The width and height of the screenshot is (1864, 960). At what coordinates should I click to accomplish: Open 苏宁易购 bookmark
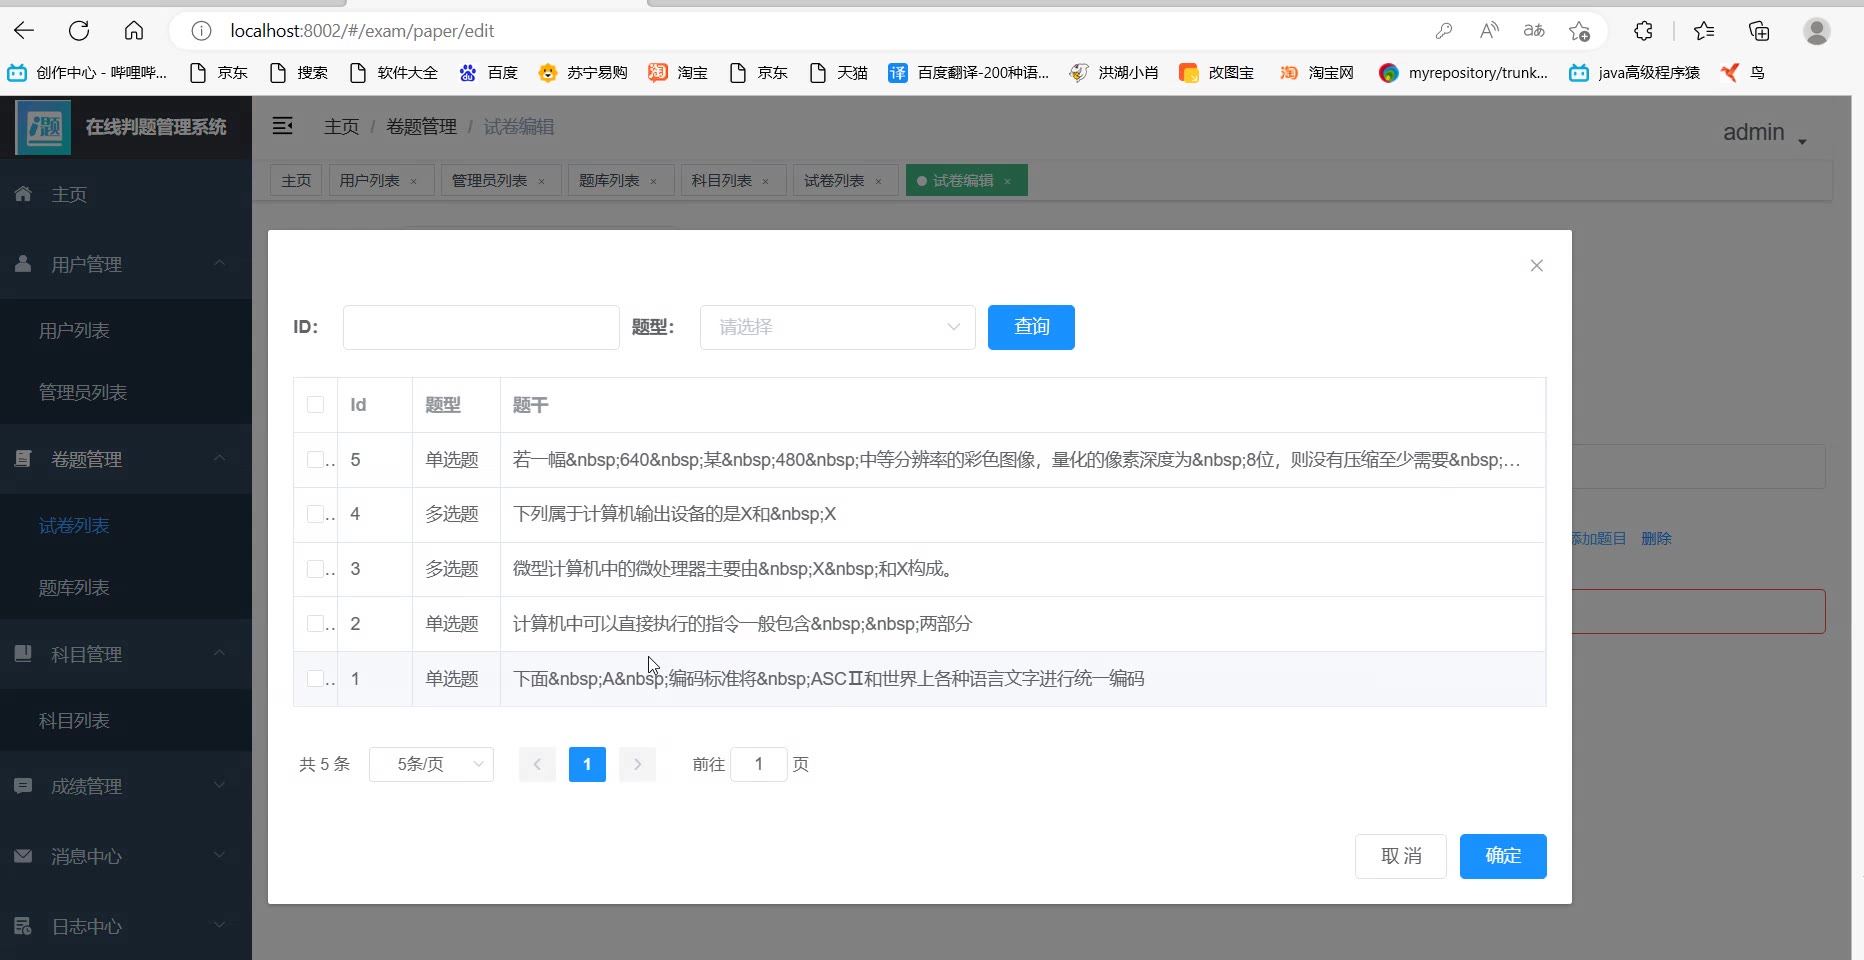(x=583, y=72)
